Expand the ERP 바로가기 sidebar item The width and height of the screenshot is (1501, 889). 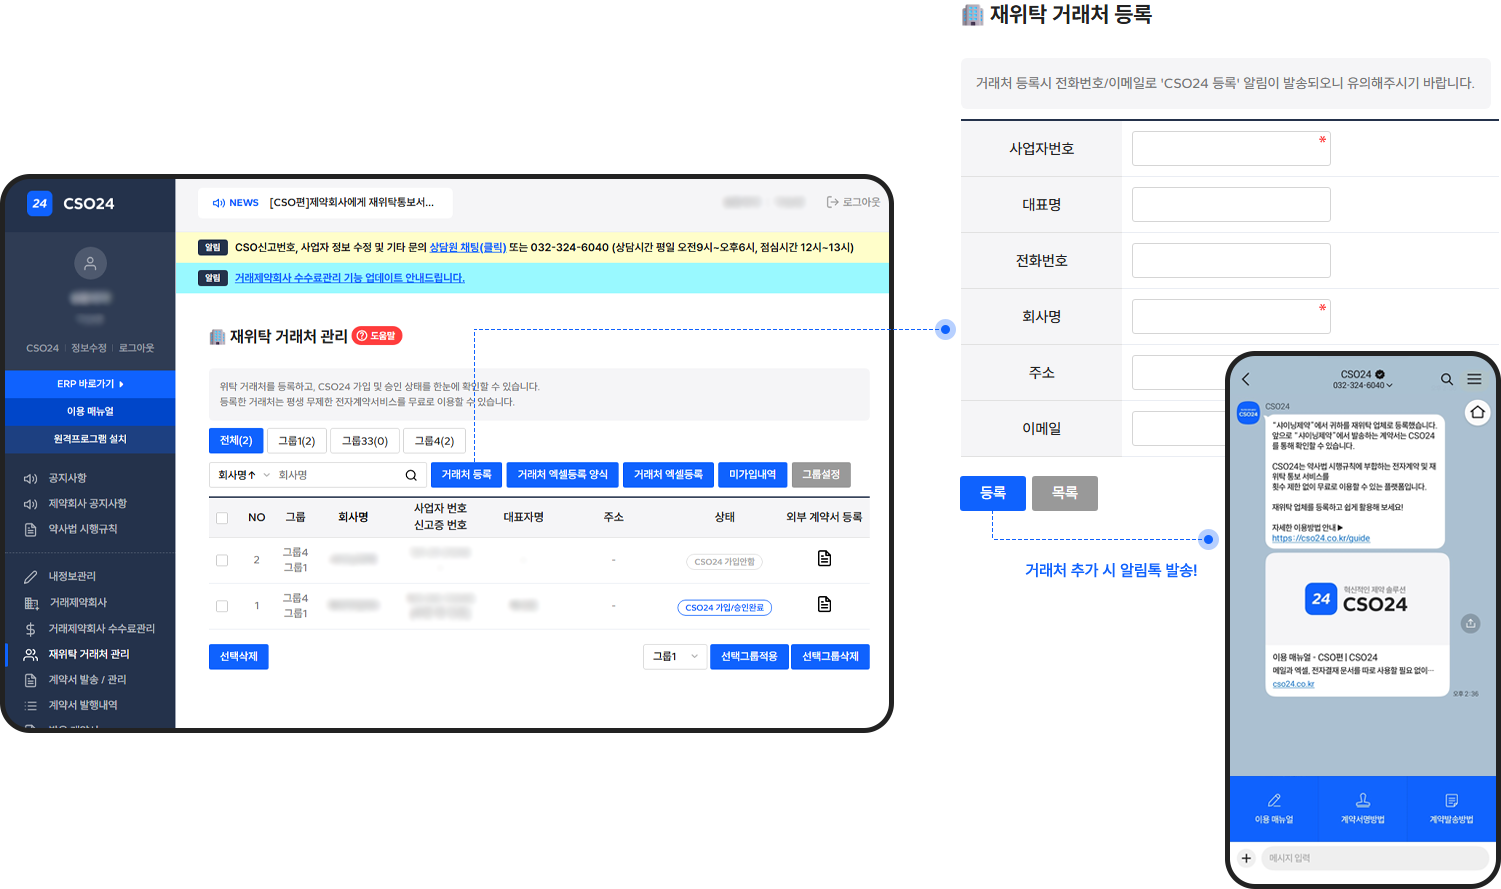tap(90, 384)
